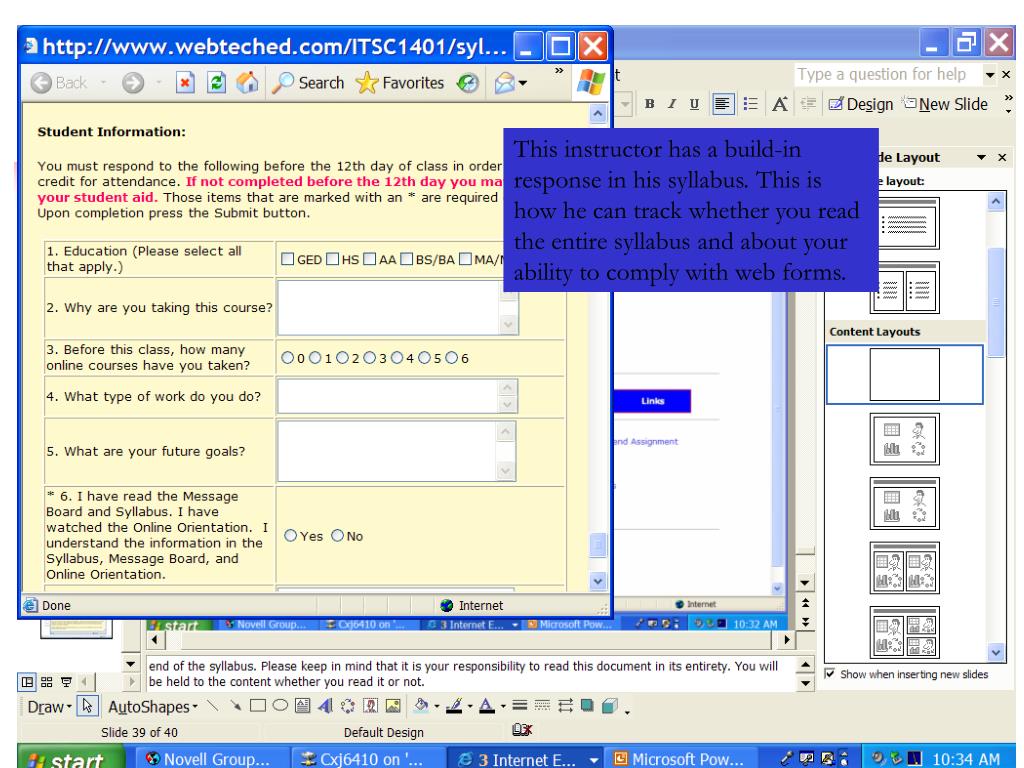
Task: Open Line Color dropdown arrow
Action: (470, 707)
